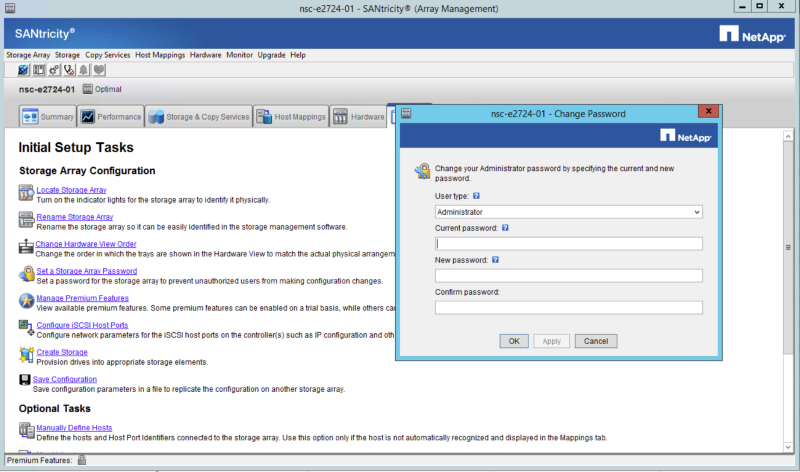This screenshot has height=472, width=800.
Task: Open the Configure iSCSI Host Ports link
Action: point(82,326)
